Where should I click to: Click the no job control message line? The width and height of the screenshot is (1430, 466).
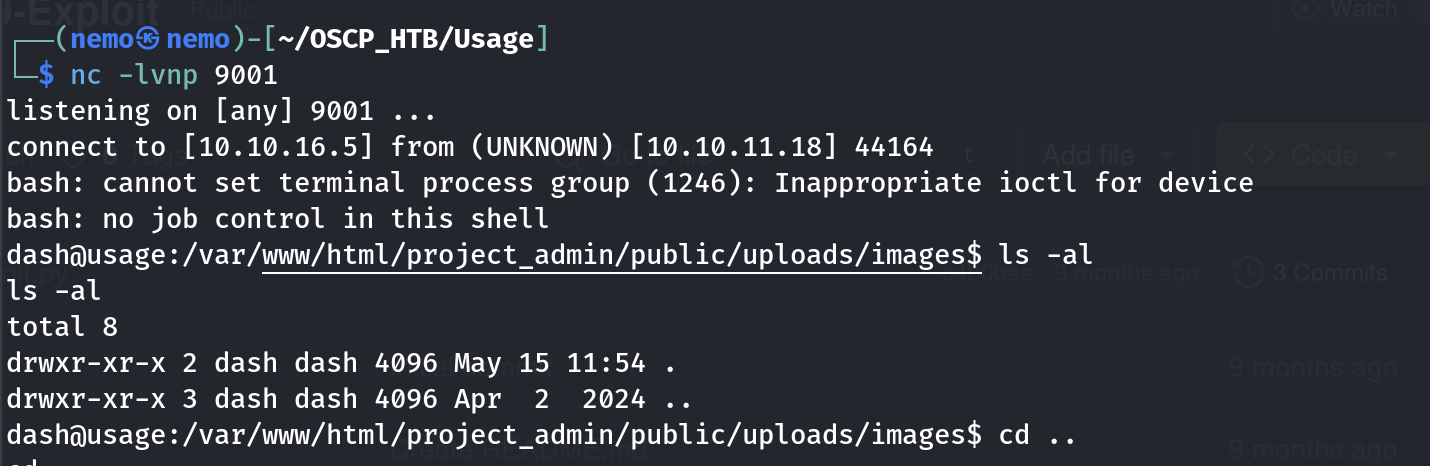coord(278,219)
